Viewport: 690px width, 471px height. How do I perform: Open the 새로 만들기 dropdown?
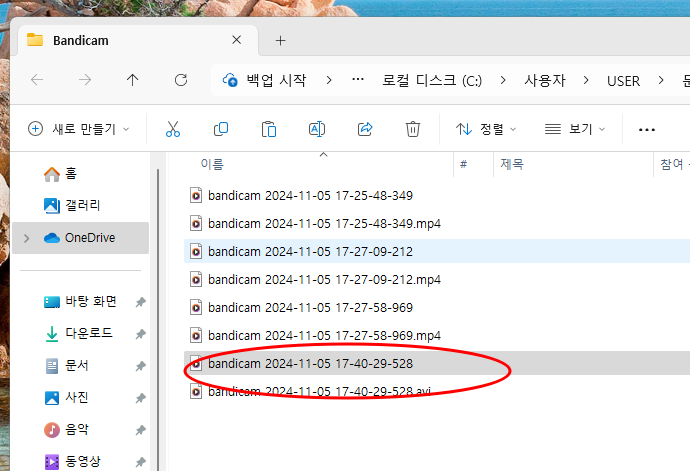[78, 129]
